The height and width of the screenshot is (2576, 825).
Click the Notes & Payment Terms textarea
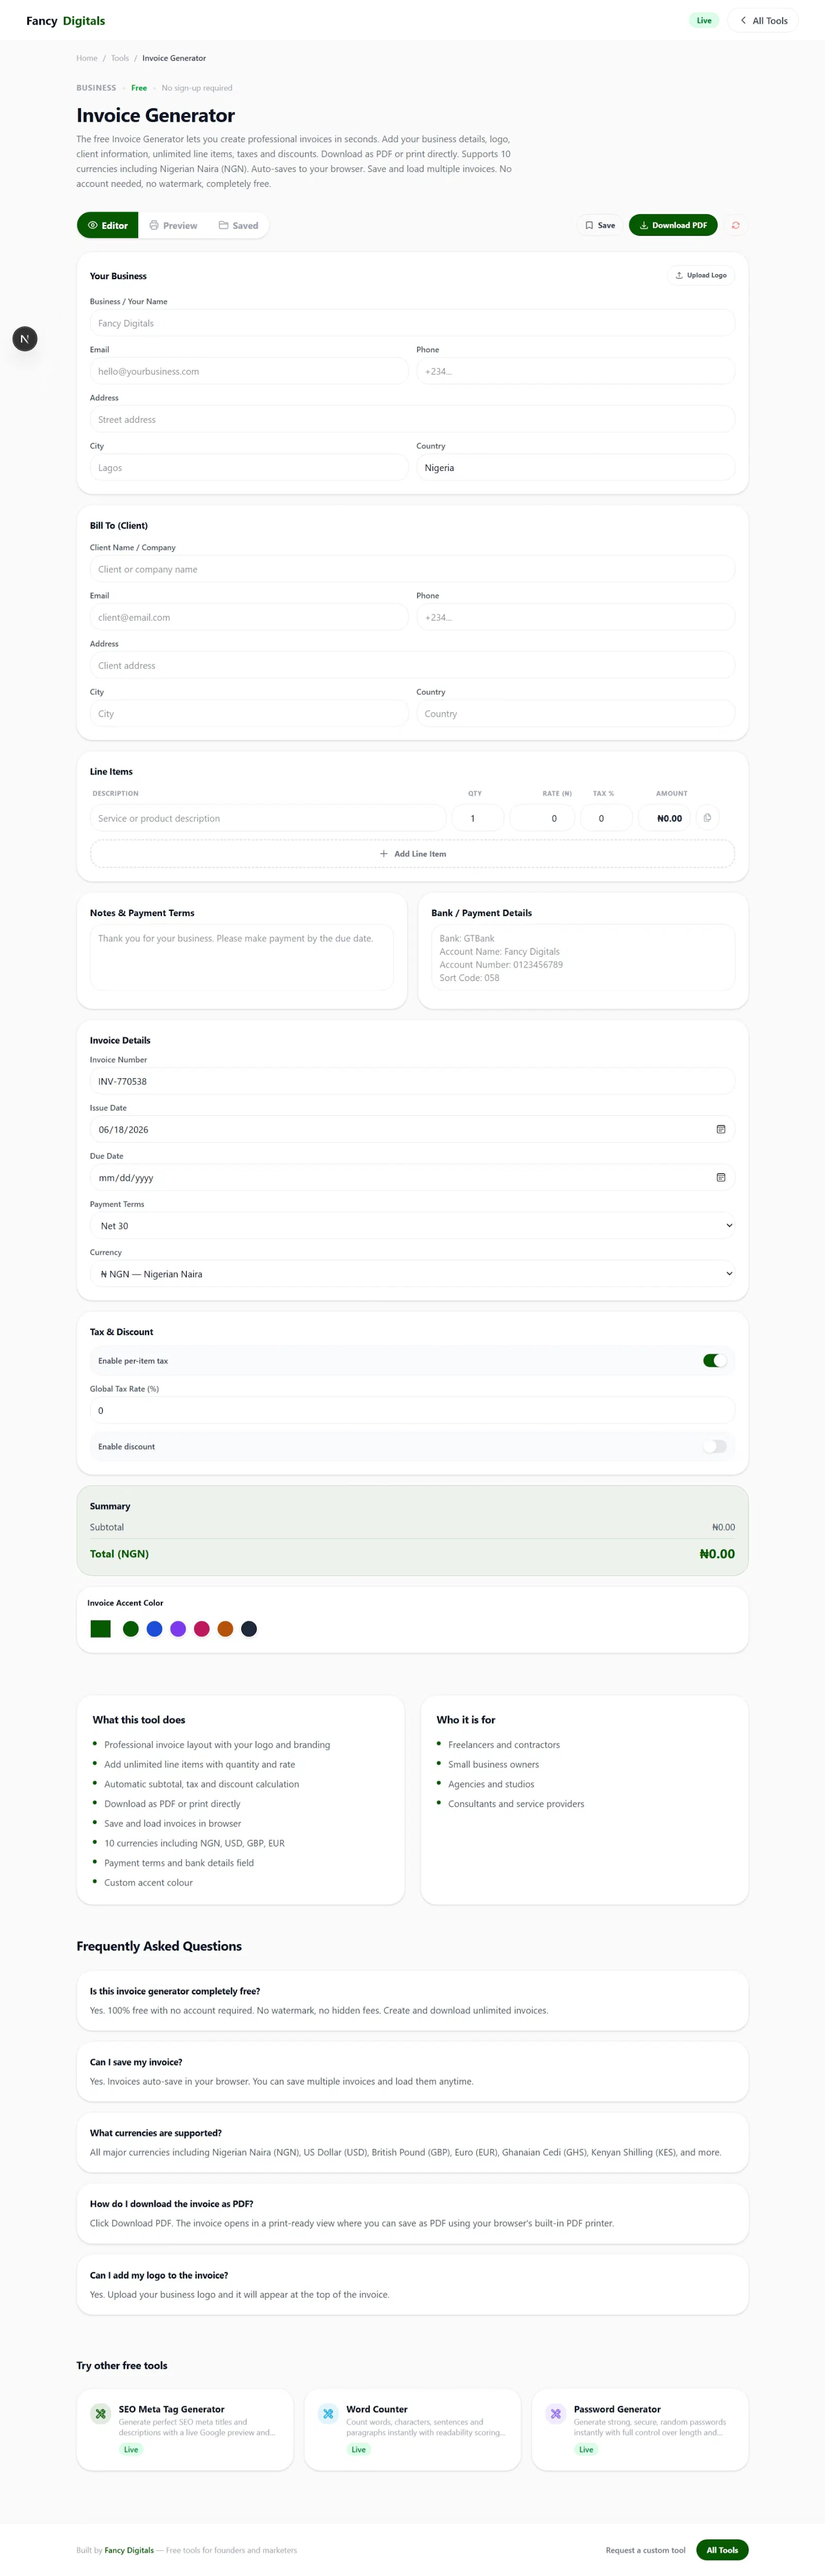(x=242, y=957)
